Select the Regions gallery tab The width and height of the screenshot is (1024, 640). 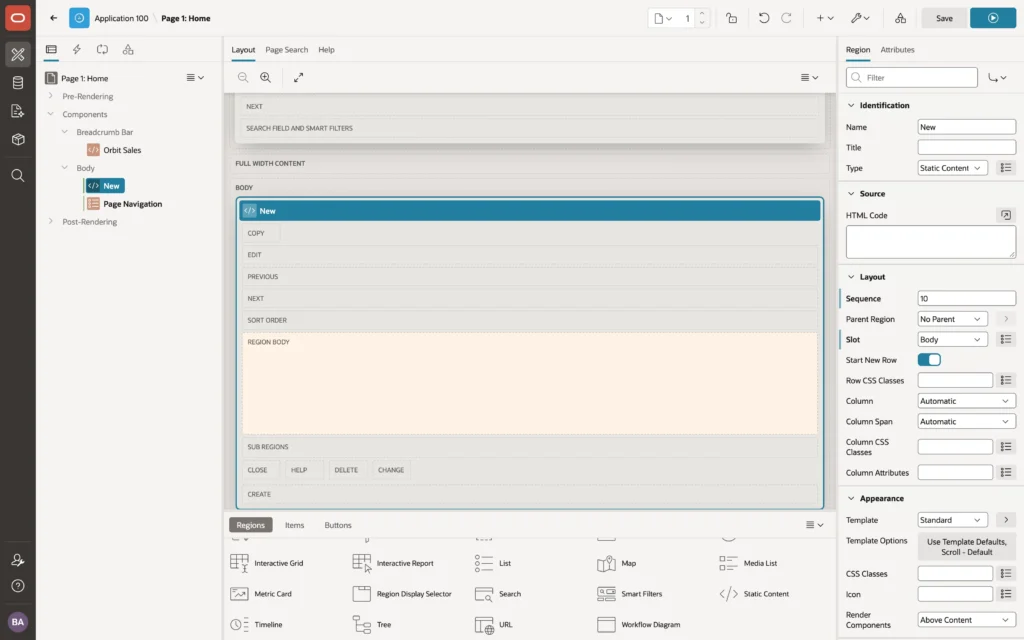250,525
